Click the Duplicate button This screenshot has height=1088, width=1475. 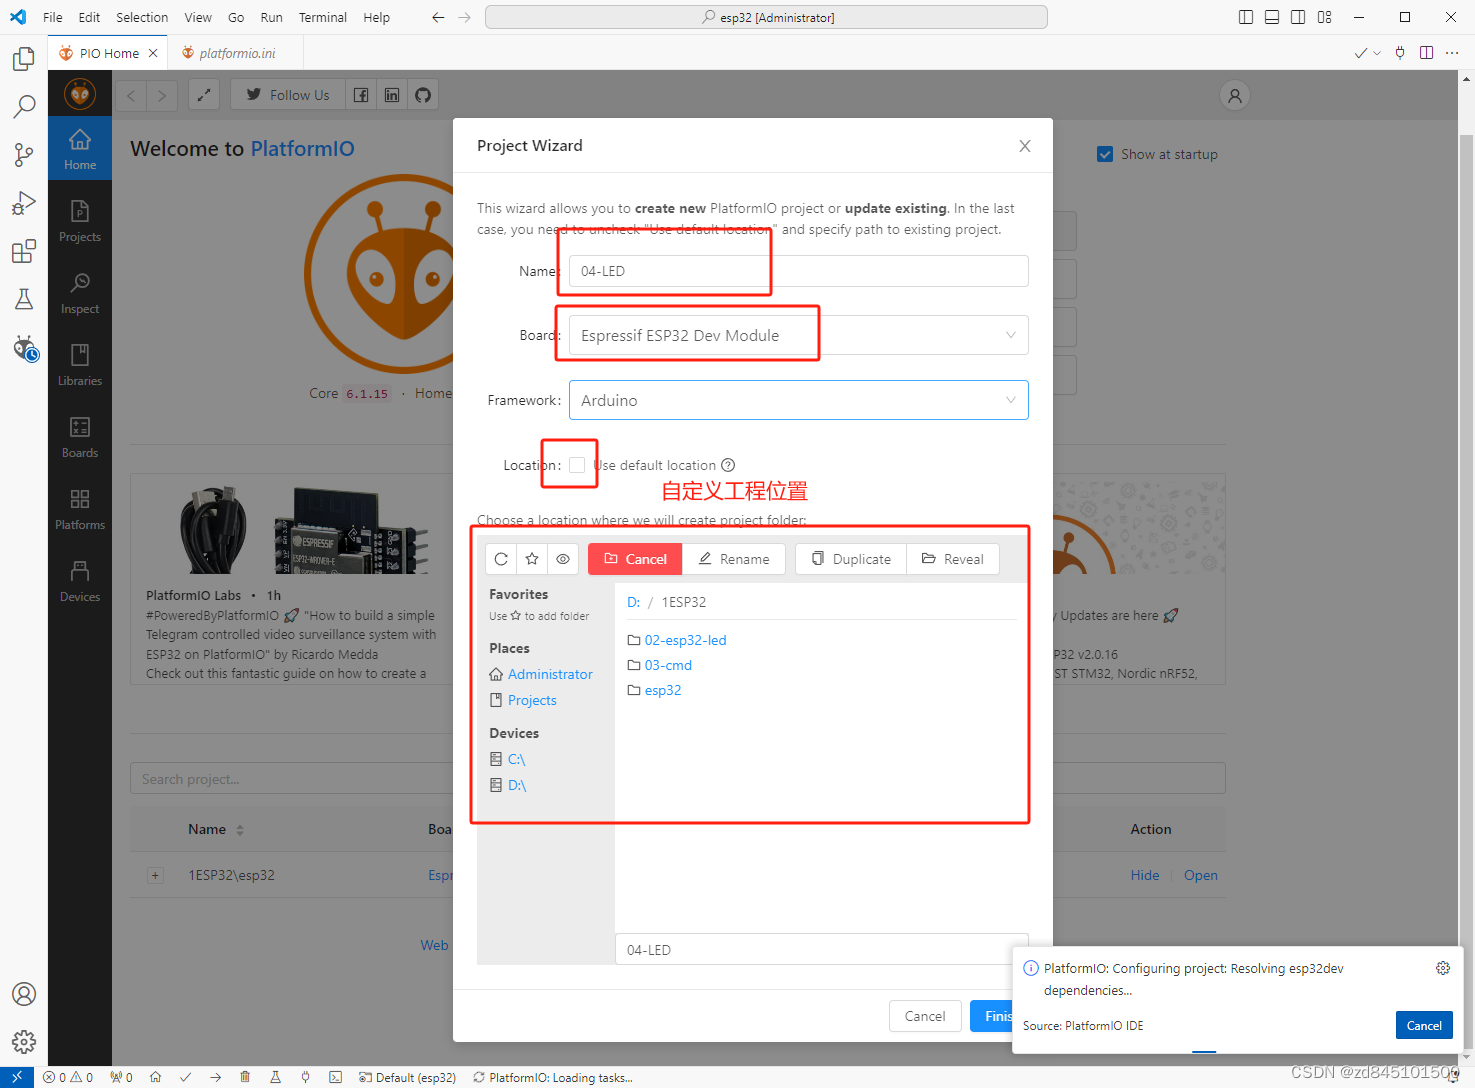point(851,559)
